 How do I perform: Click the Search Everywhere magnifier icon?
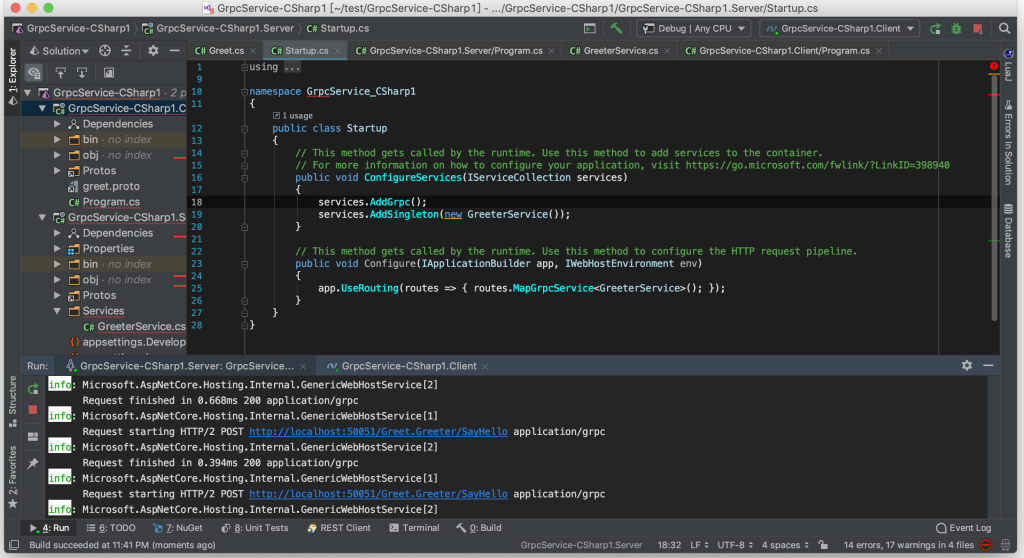1004,28
